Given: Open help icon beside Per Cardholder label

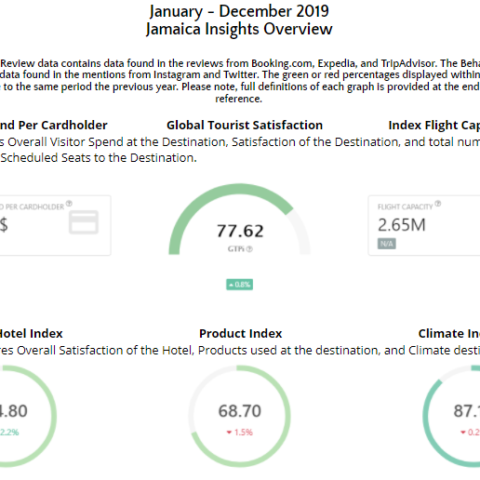Looking at the screenshot, I should click(69, 203).
